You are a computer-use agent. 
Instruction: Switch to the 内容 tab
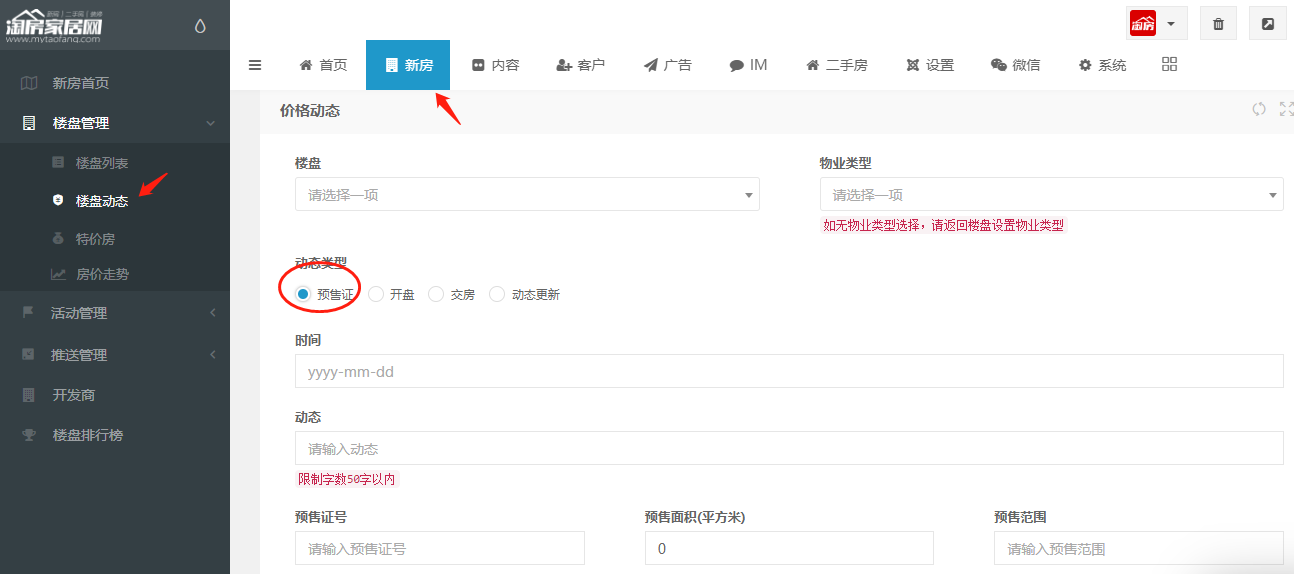495,65
